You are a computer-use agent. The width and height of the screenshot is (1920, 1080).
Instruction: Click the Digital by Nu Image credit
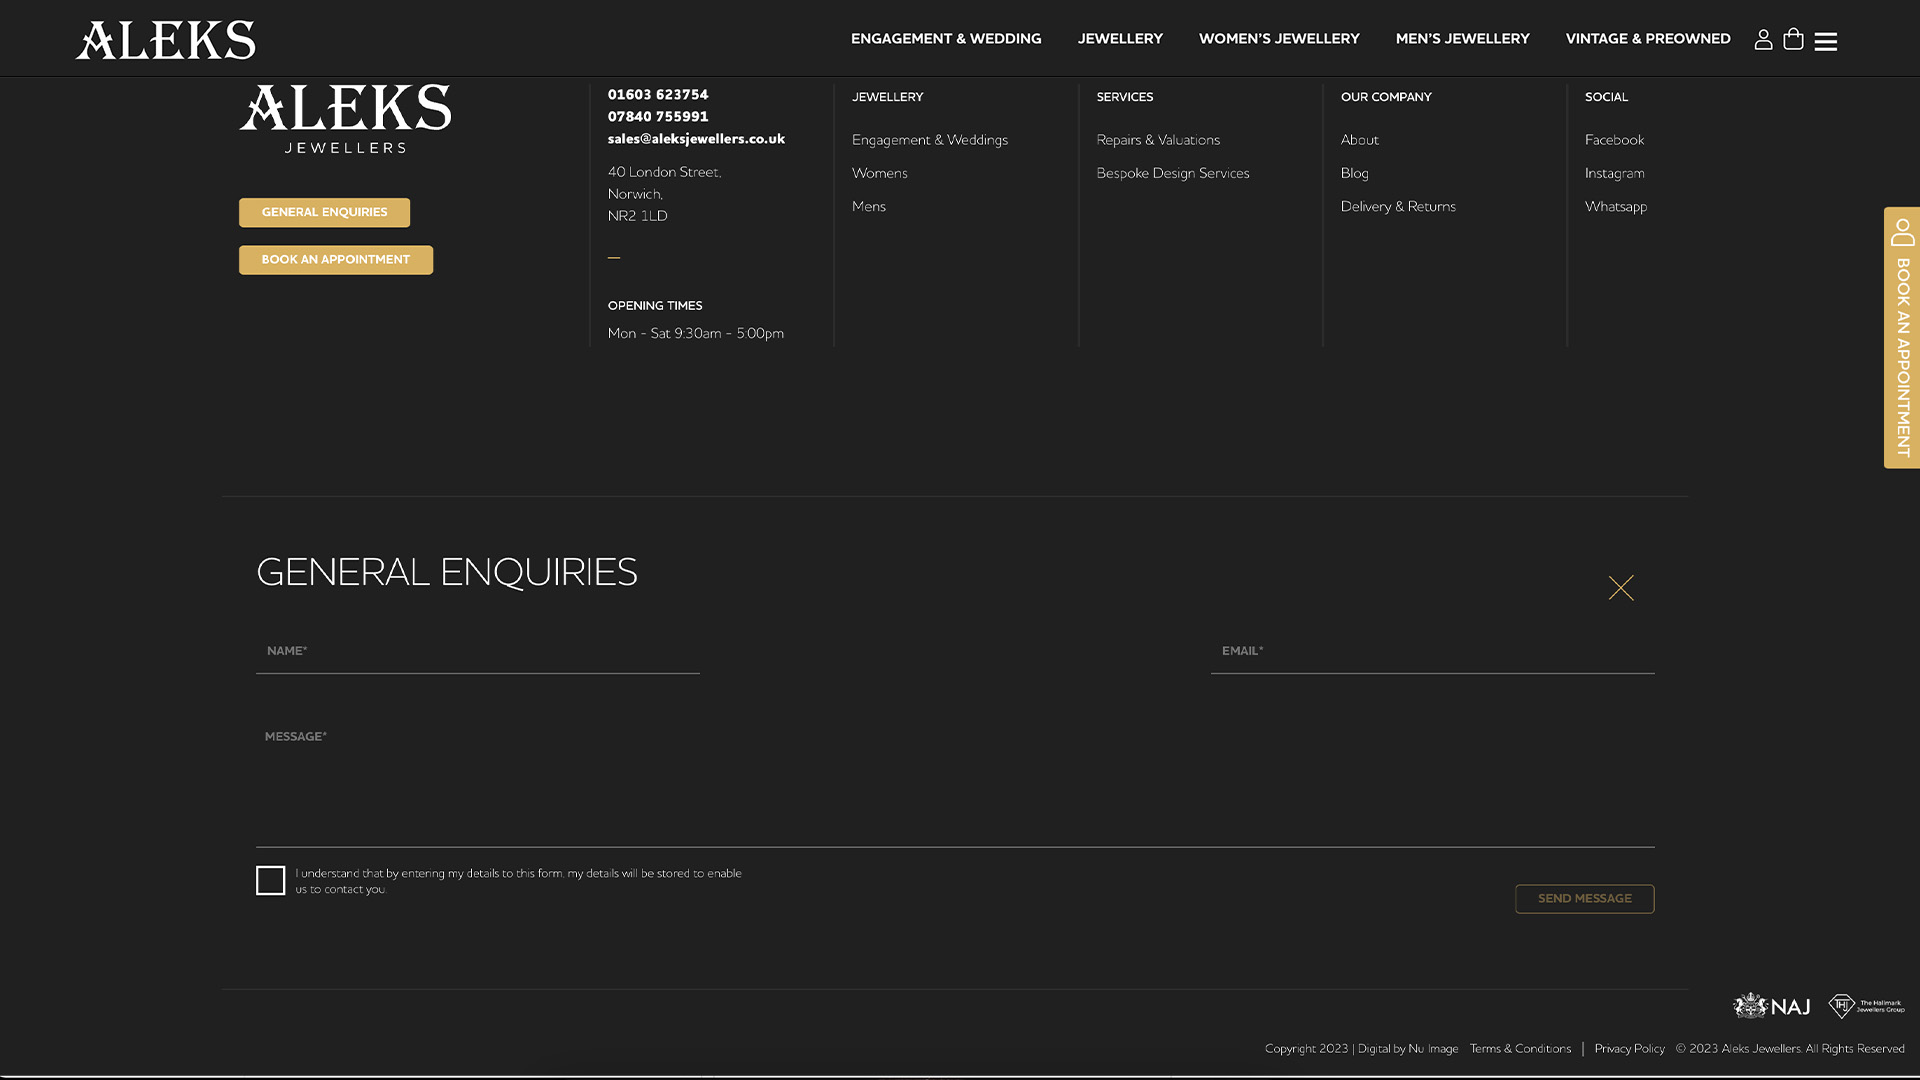point(1408,1049)
